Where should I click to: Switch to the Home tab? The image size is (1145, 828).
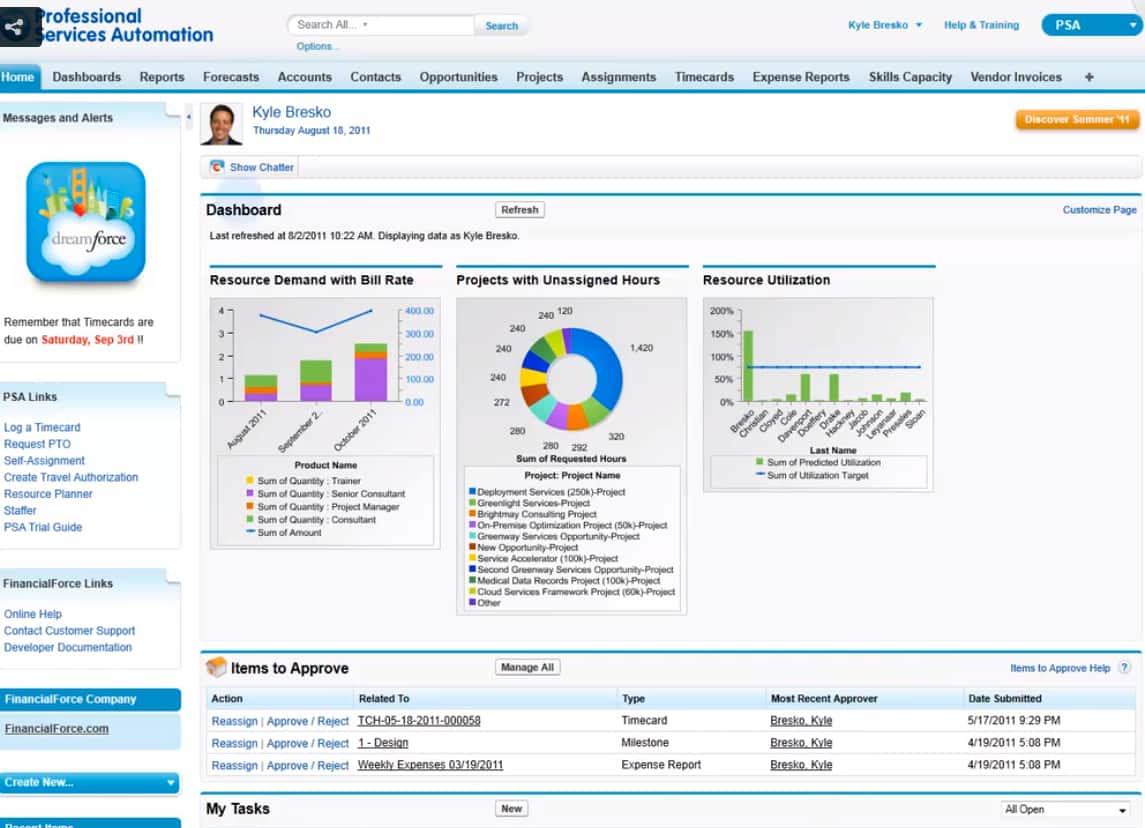click(18, 77)
